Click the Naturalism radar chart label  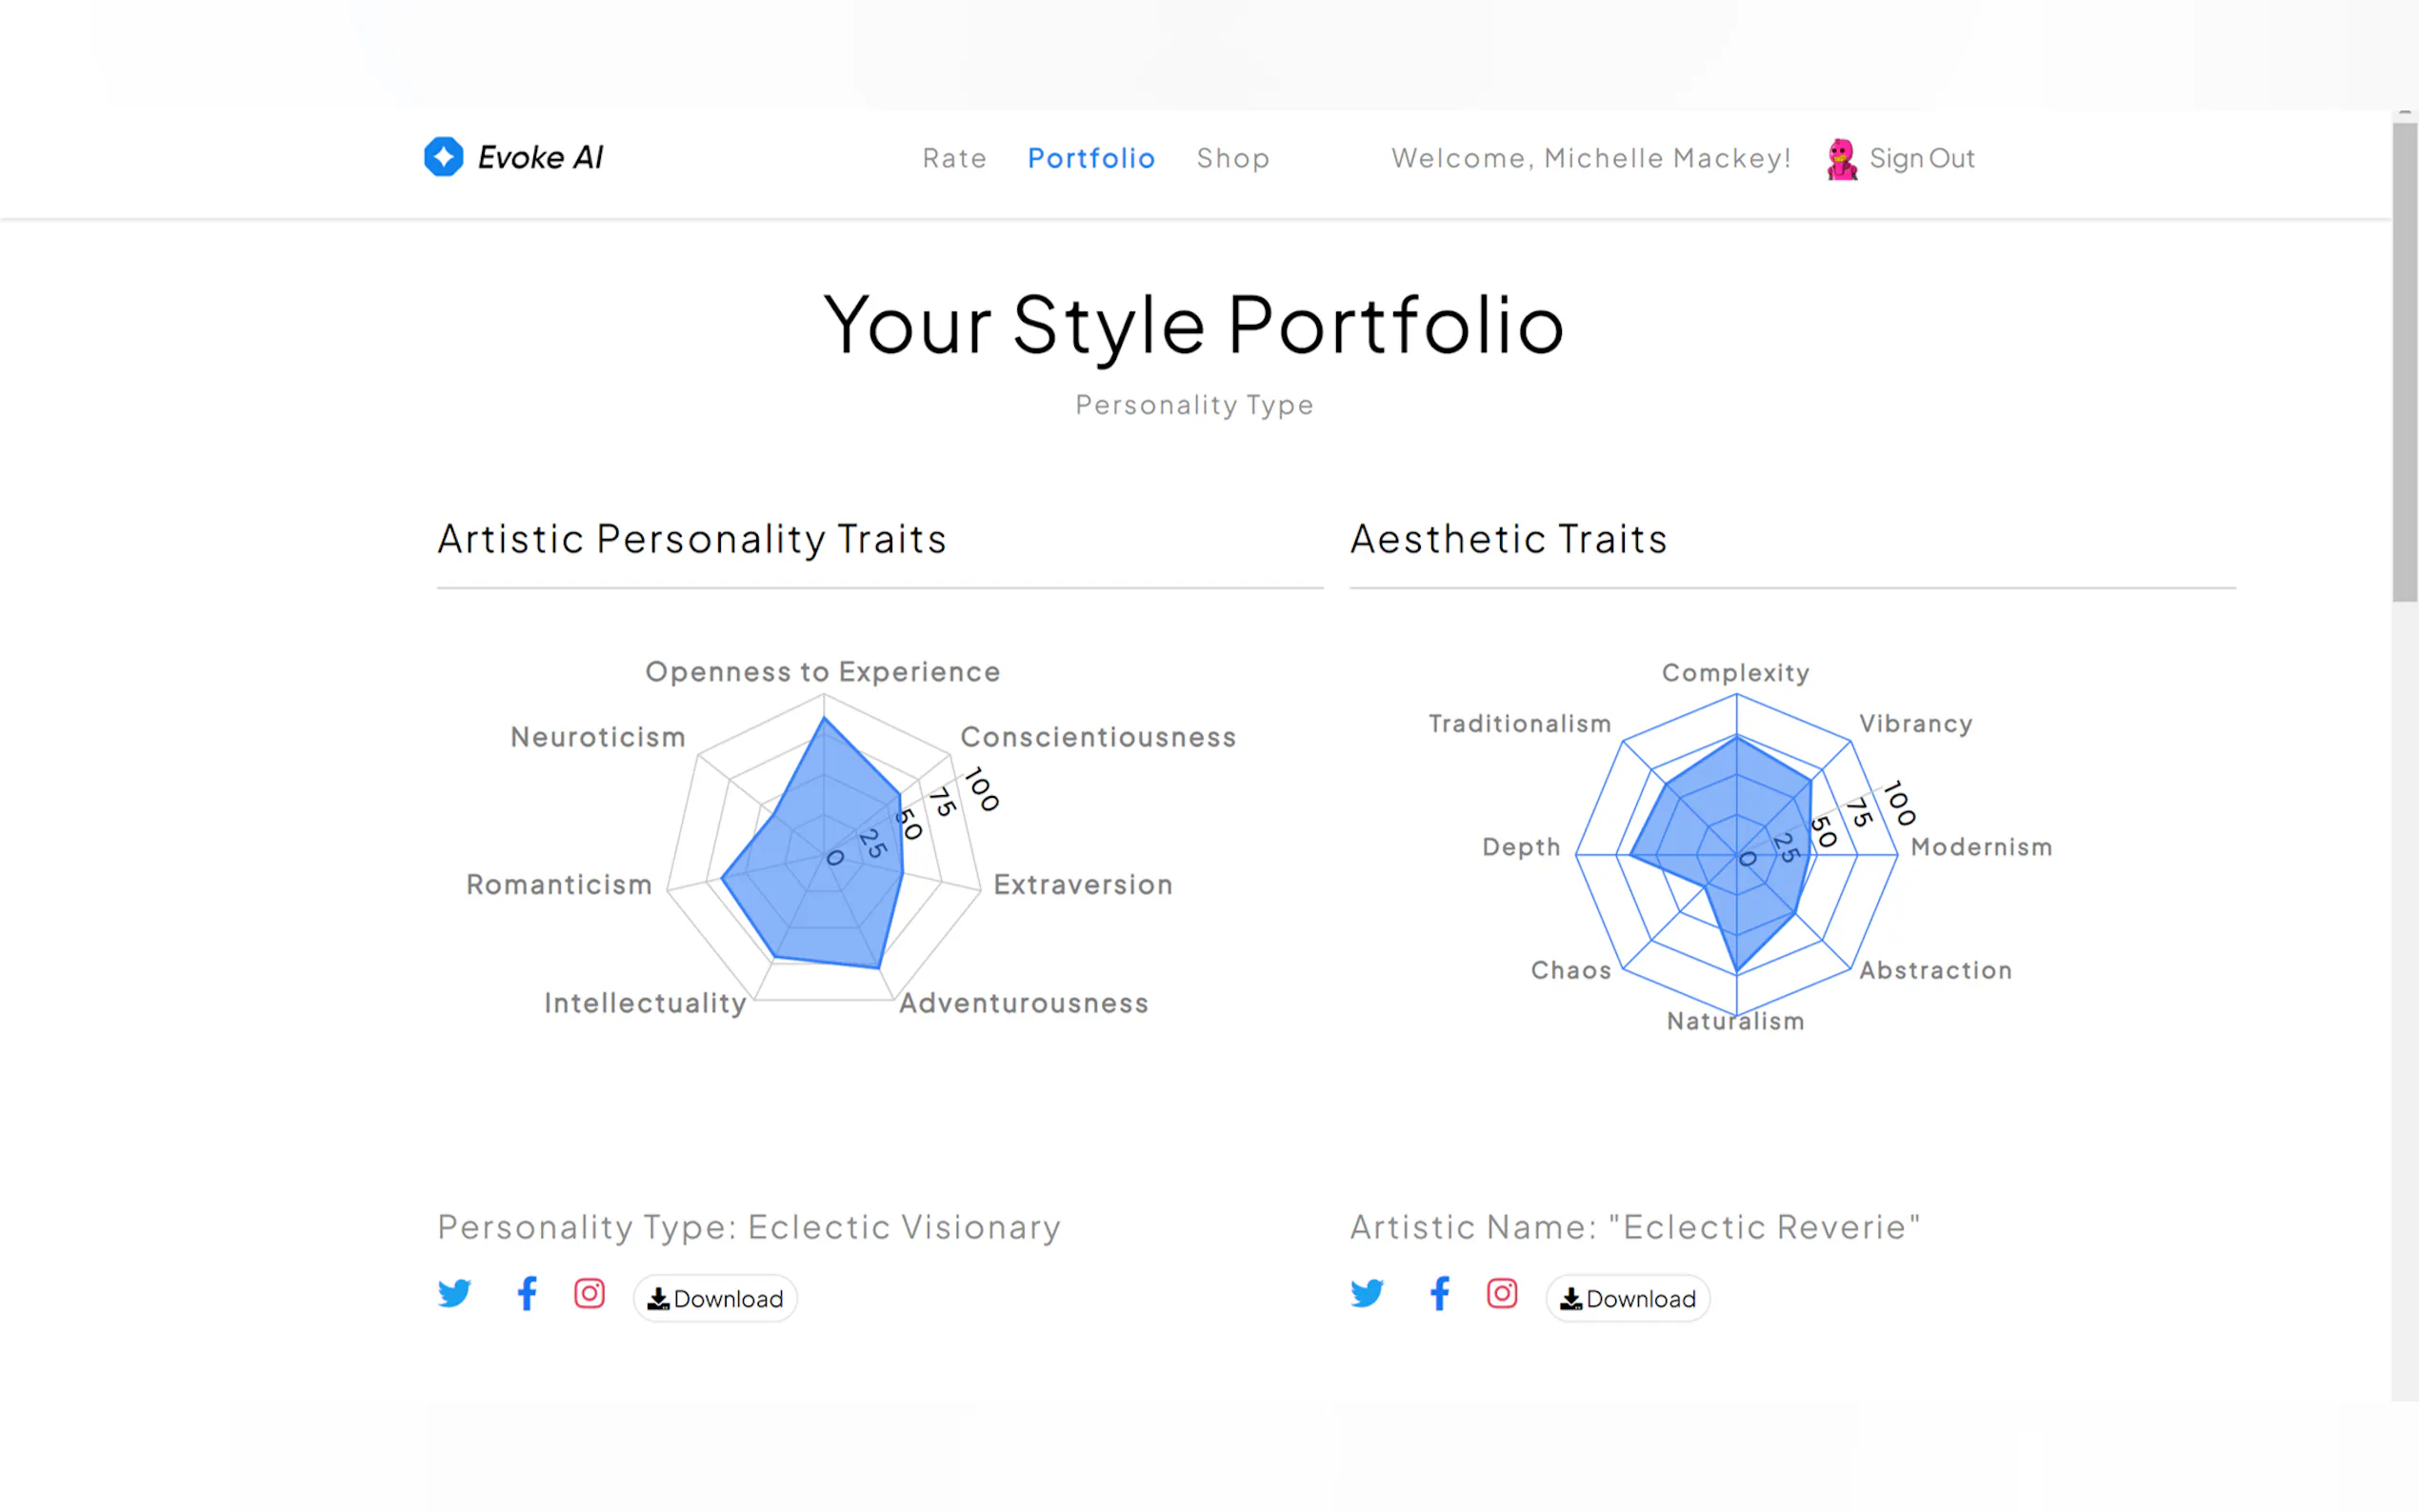coord(1735,1021)
